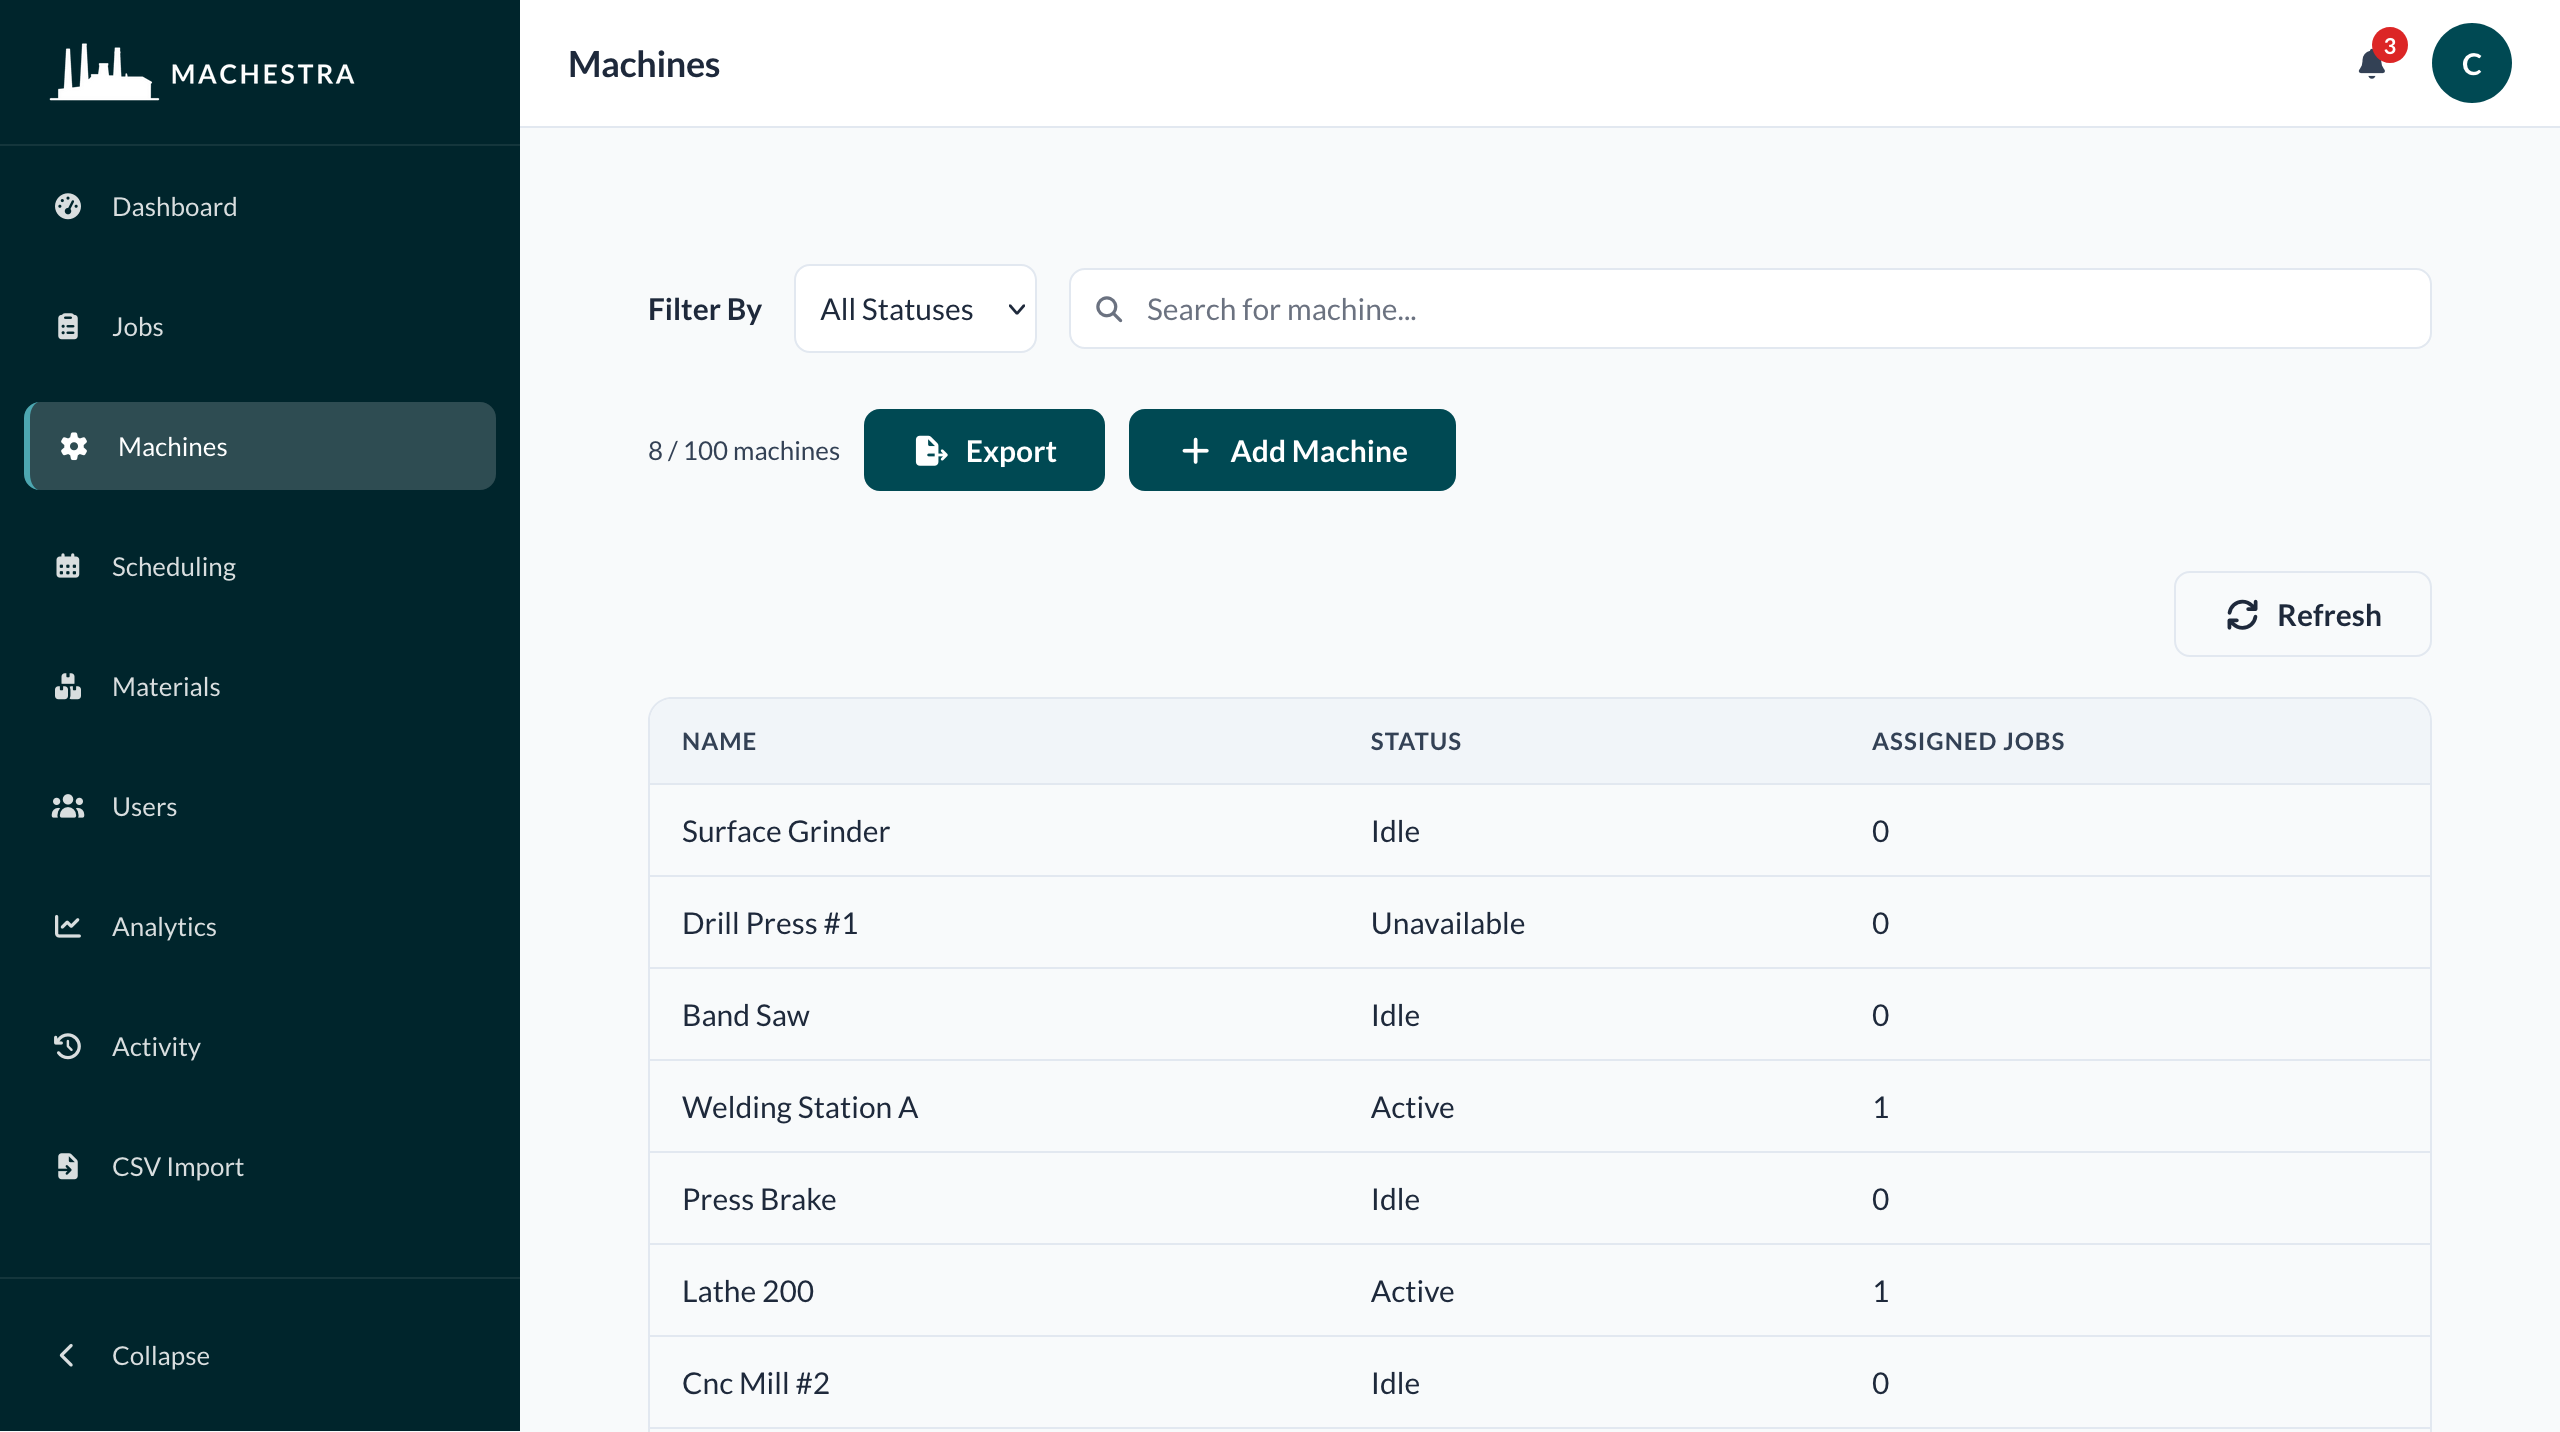Select the Materials icon
Screen dimensions: 2560x1432
tap(68, 686)
